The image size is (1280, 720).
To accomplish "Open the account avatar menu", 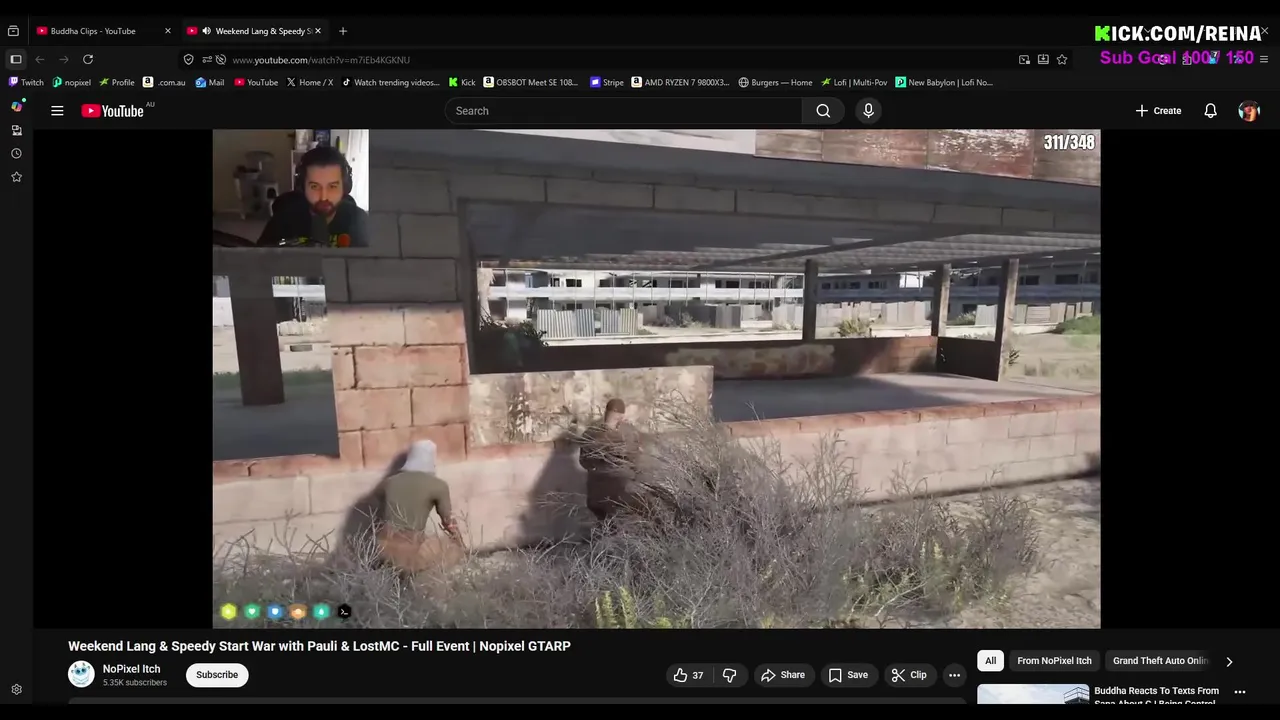I will click(1249, 111).
